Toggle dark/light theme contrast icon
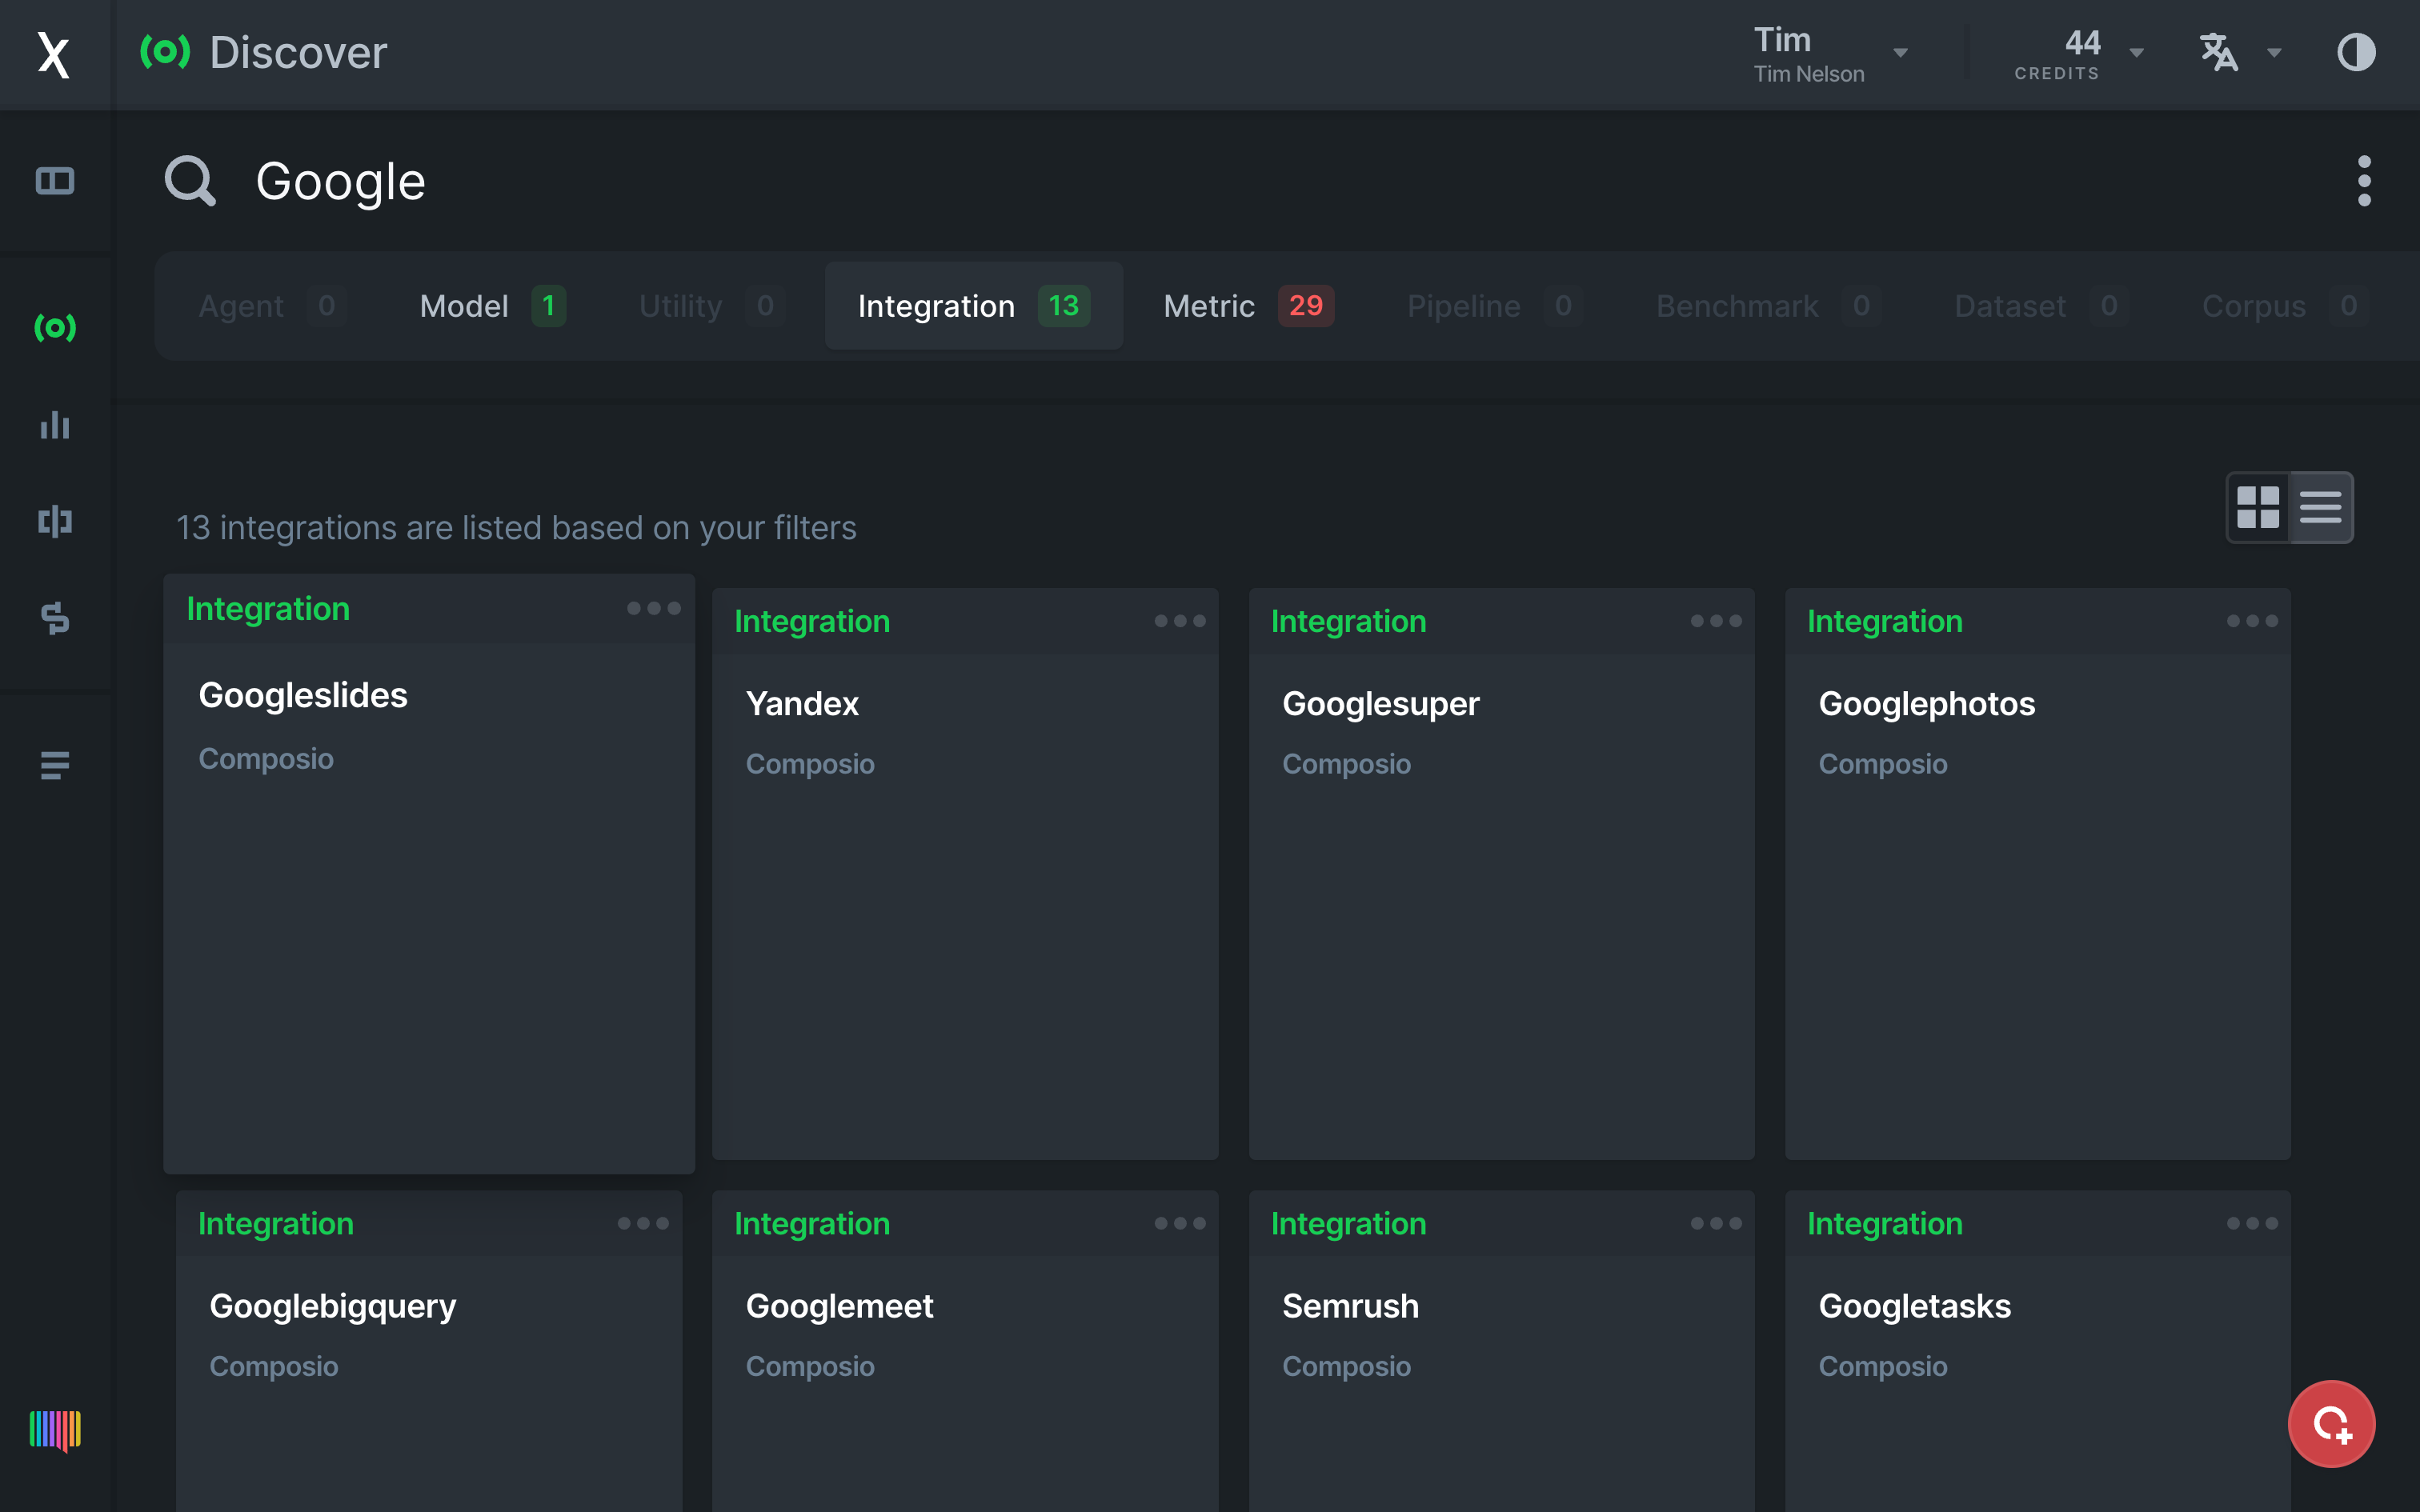Image resolution: width=2420 pixels, height=1512 pixels. [2356, 52]
